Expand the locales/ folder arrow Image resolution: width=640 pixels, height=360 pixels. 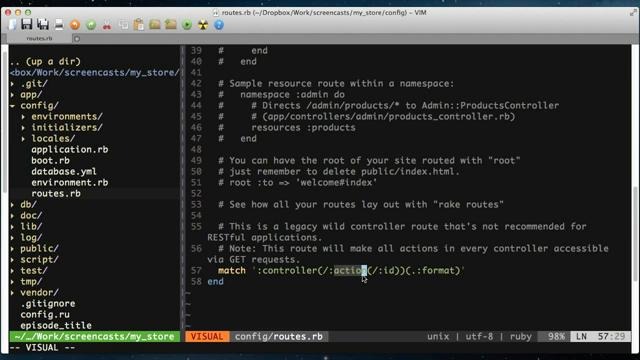tap(23, 139)
